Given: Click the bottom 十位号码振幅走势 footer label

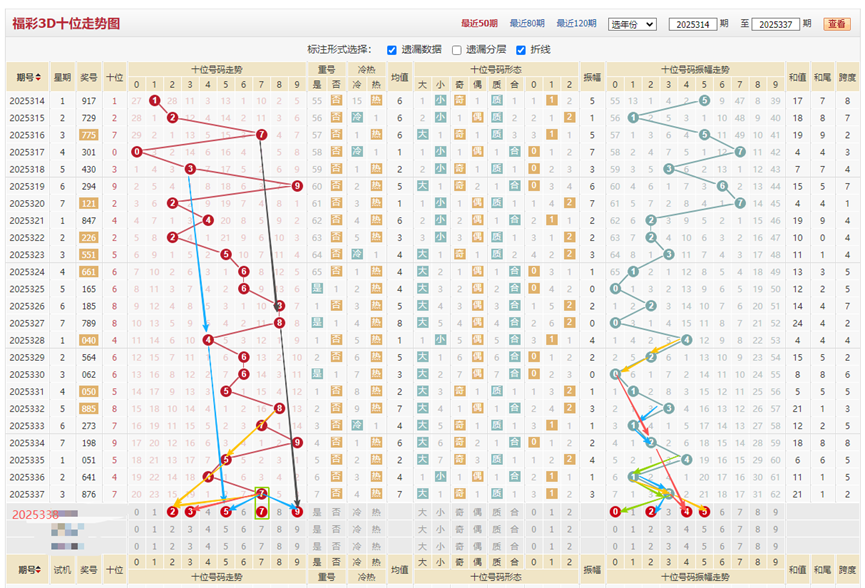Looking at the screenshot, I should [x=695, y=577].
